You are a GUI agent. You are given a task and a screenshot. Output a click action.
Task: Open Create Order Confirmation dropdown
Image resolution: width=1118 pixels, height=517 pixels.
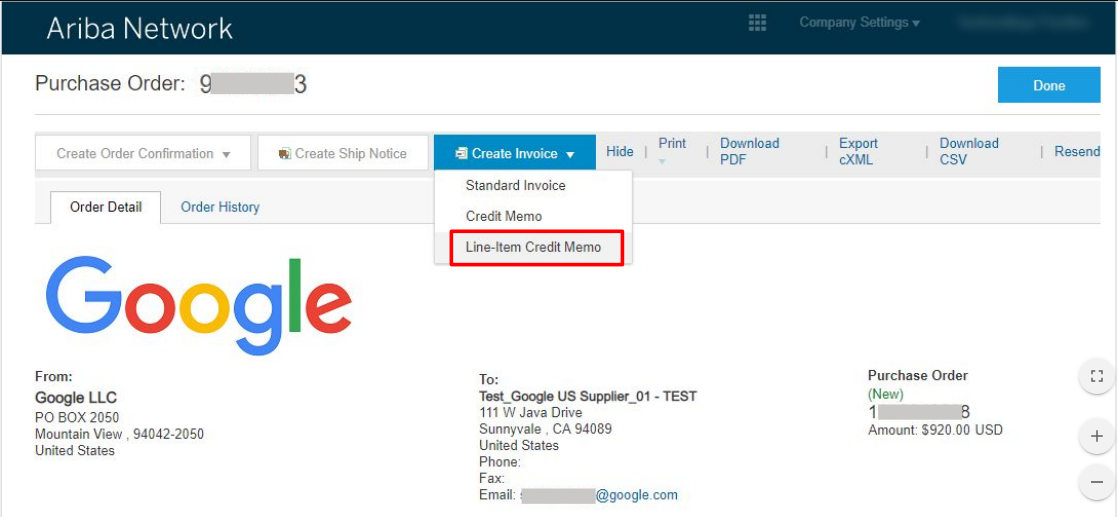point(143,153)
